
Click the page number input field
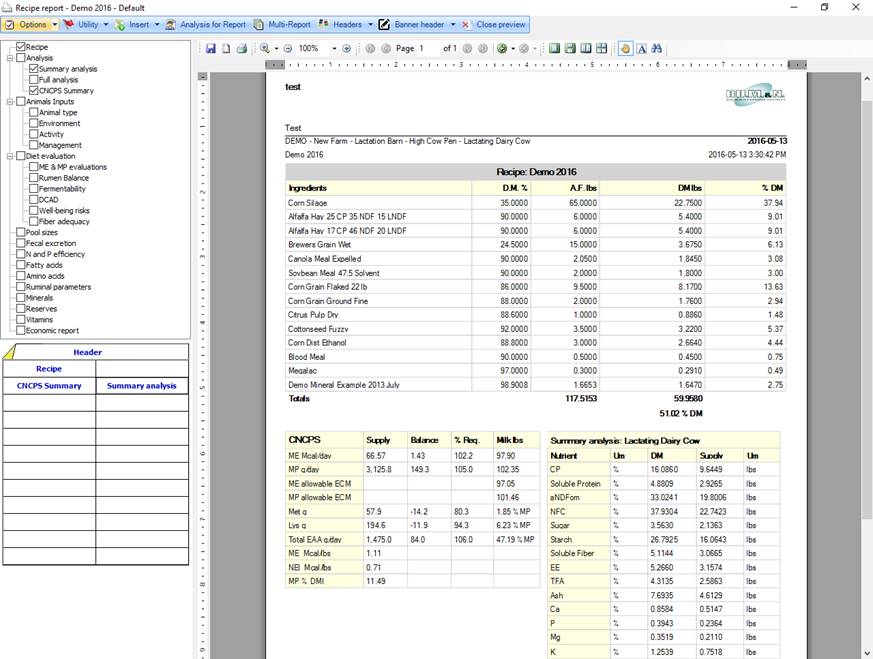427,48
